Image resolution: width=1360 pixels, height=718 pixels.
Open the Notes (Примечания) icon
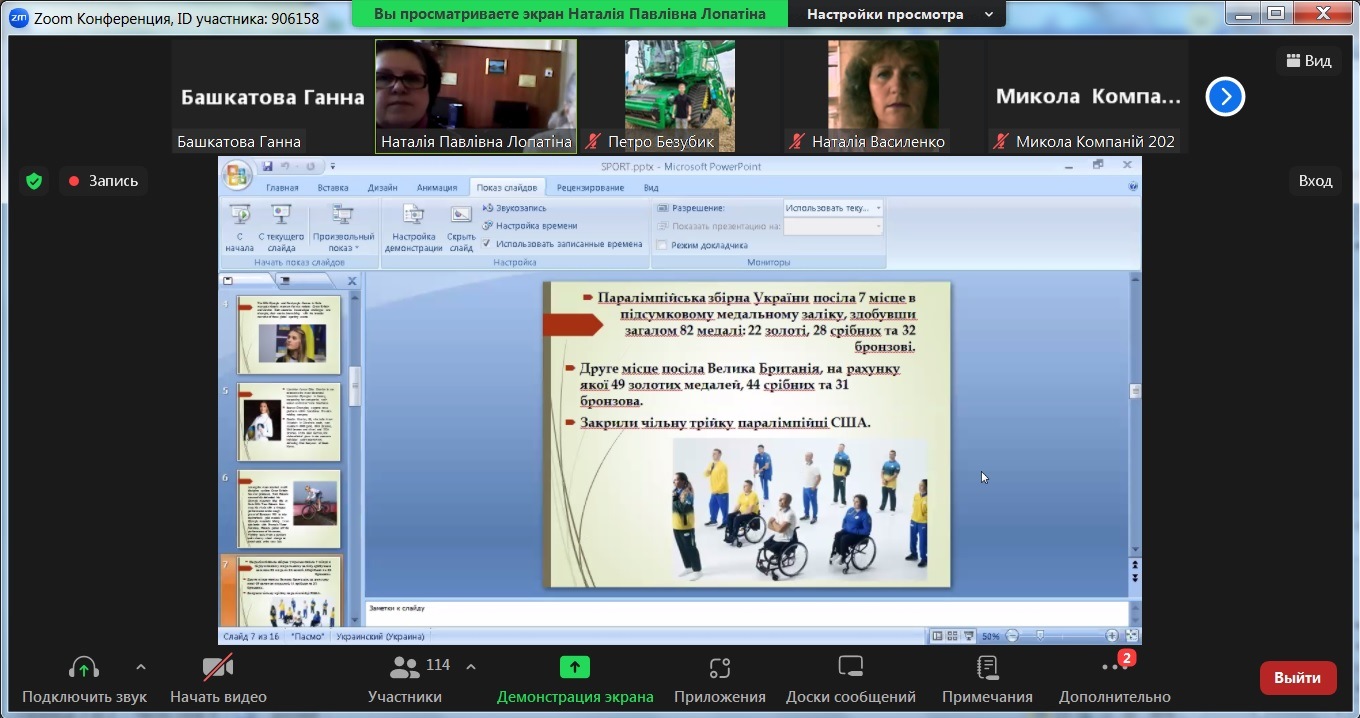click(x=986, y=668)
